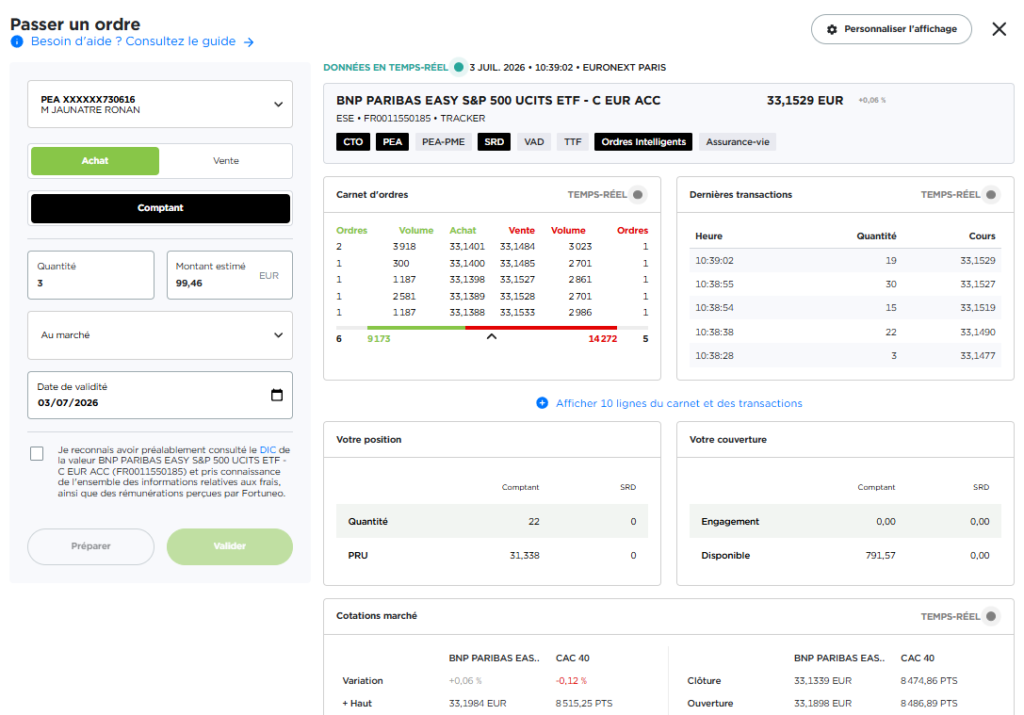Screen dimensions: 1024x715
Task: Open the PEA account selector dropdown
Action: click(160, 104)
